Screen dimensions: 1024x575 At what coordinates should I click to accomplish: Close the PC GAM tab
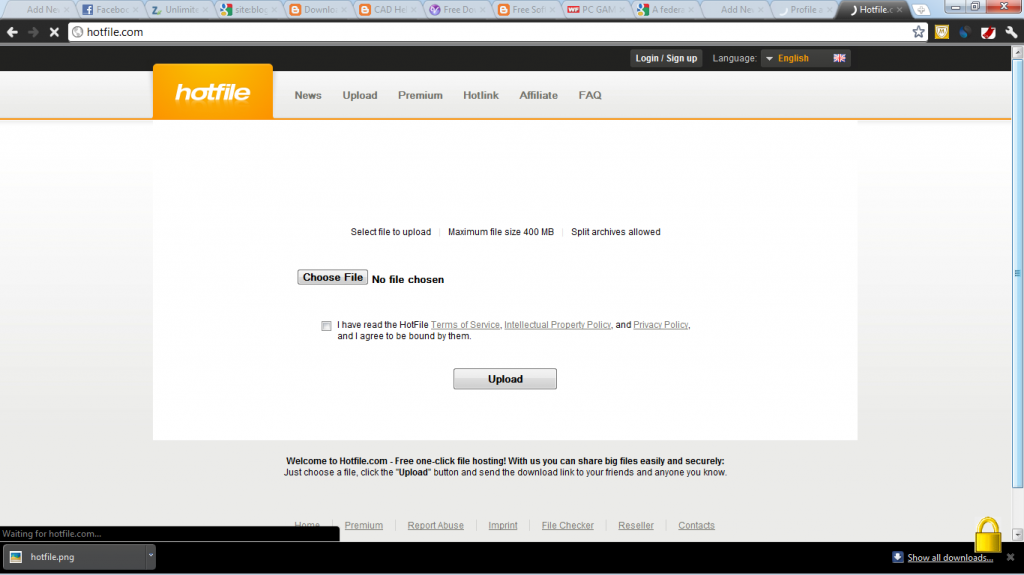[621, 10]
